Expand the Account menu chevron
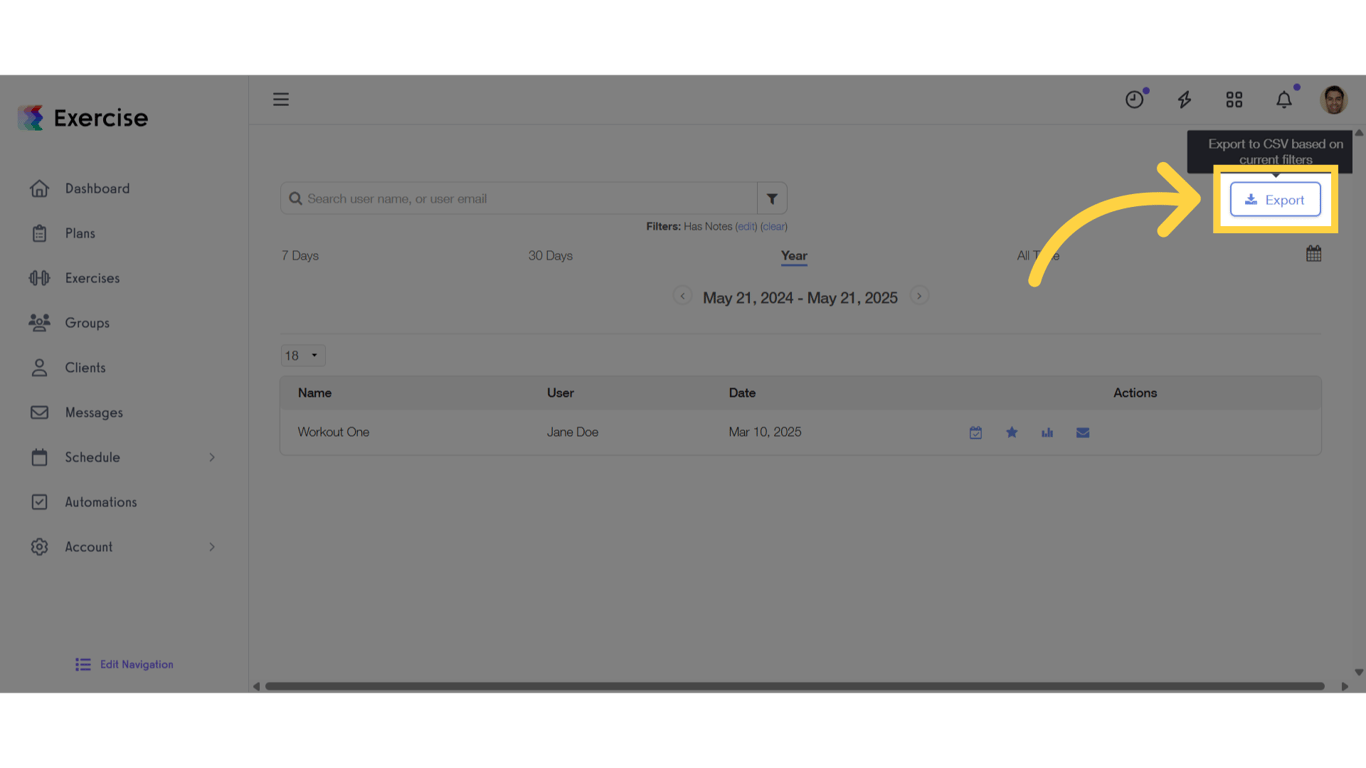Screen dimensions: 1366x768 211,547
